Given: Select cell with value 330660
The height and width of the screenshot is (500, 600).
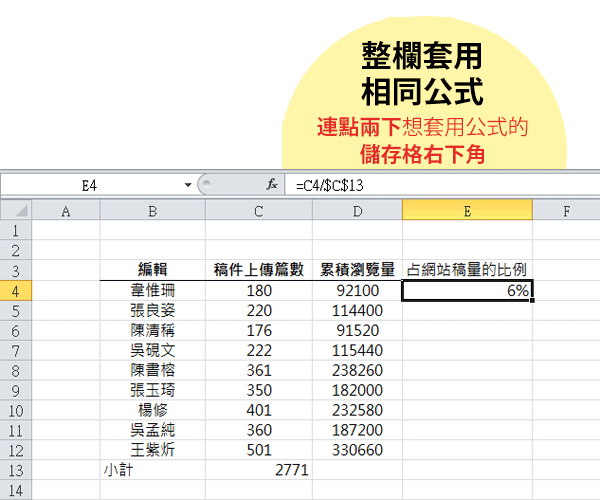Looking at the screenshot, I should click(357, 450).
